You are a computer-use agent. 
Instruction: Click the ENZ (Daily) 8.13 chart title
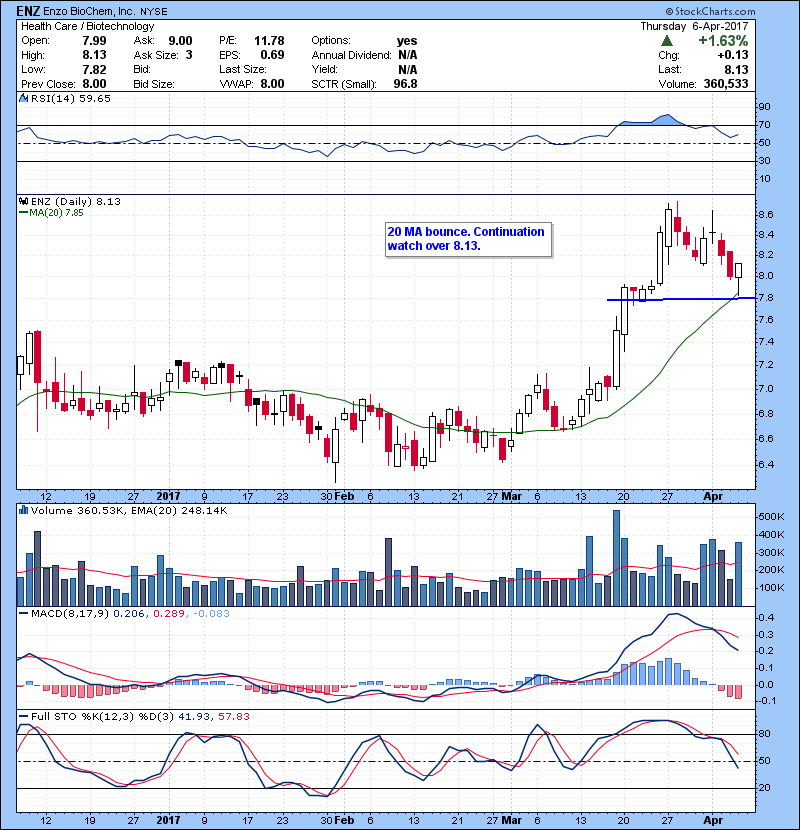76,201
